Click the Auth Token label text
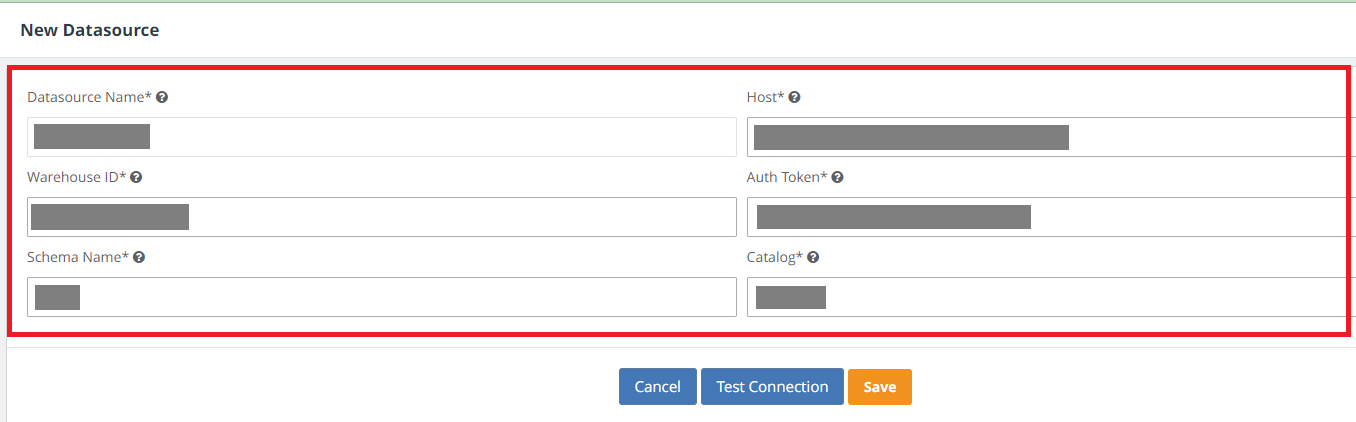The height and width of the screenshot is (422, 1356). 786,177
